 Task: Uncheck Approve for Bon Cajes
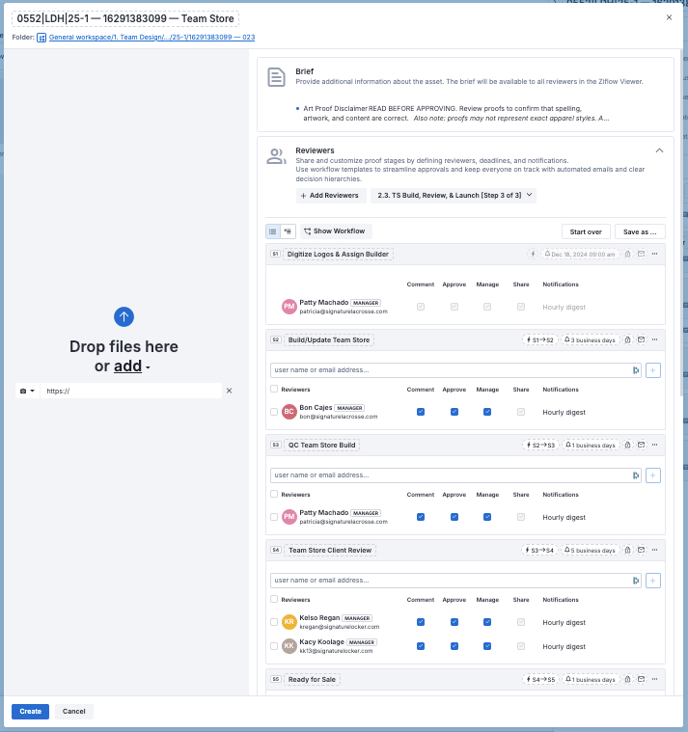(454, 412)
